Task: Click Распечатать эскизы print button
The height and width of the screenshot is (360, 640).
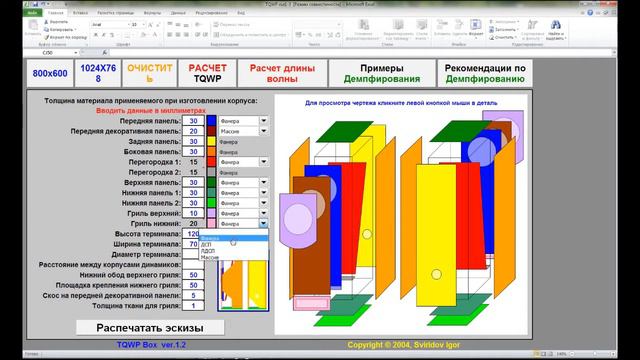Action: pos(150,328)
